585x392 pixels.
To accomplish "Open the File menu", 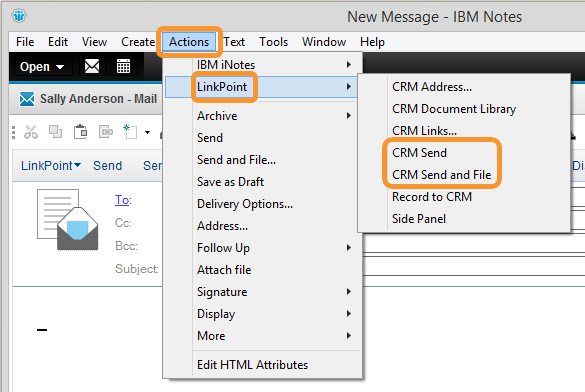I will pyautogui.click(x=25, y=42).
